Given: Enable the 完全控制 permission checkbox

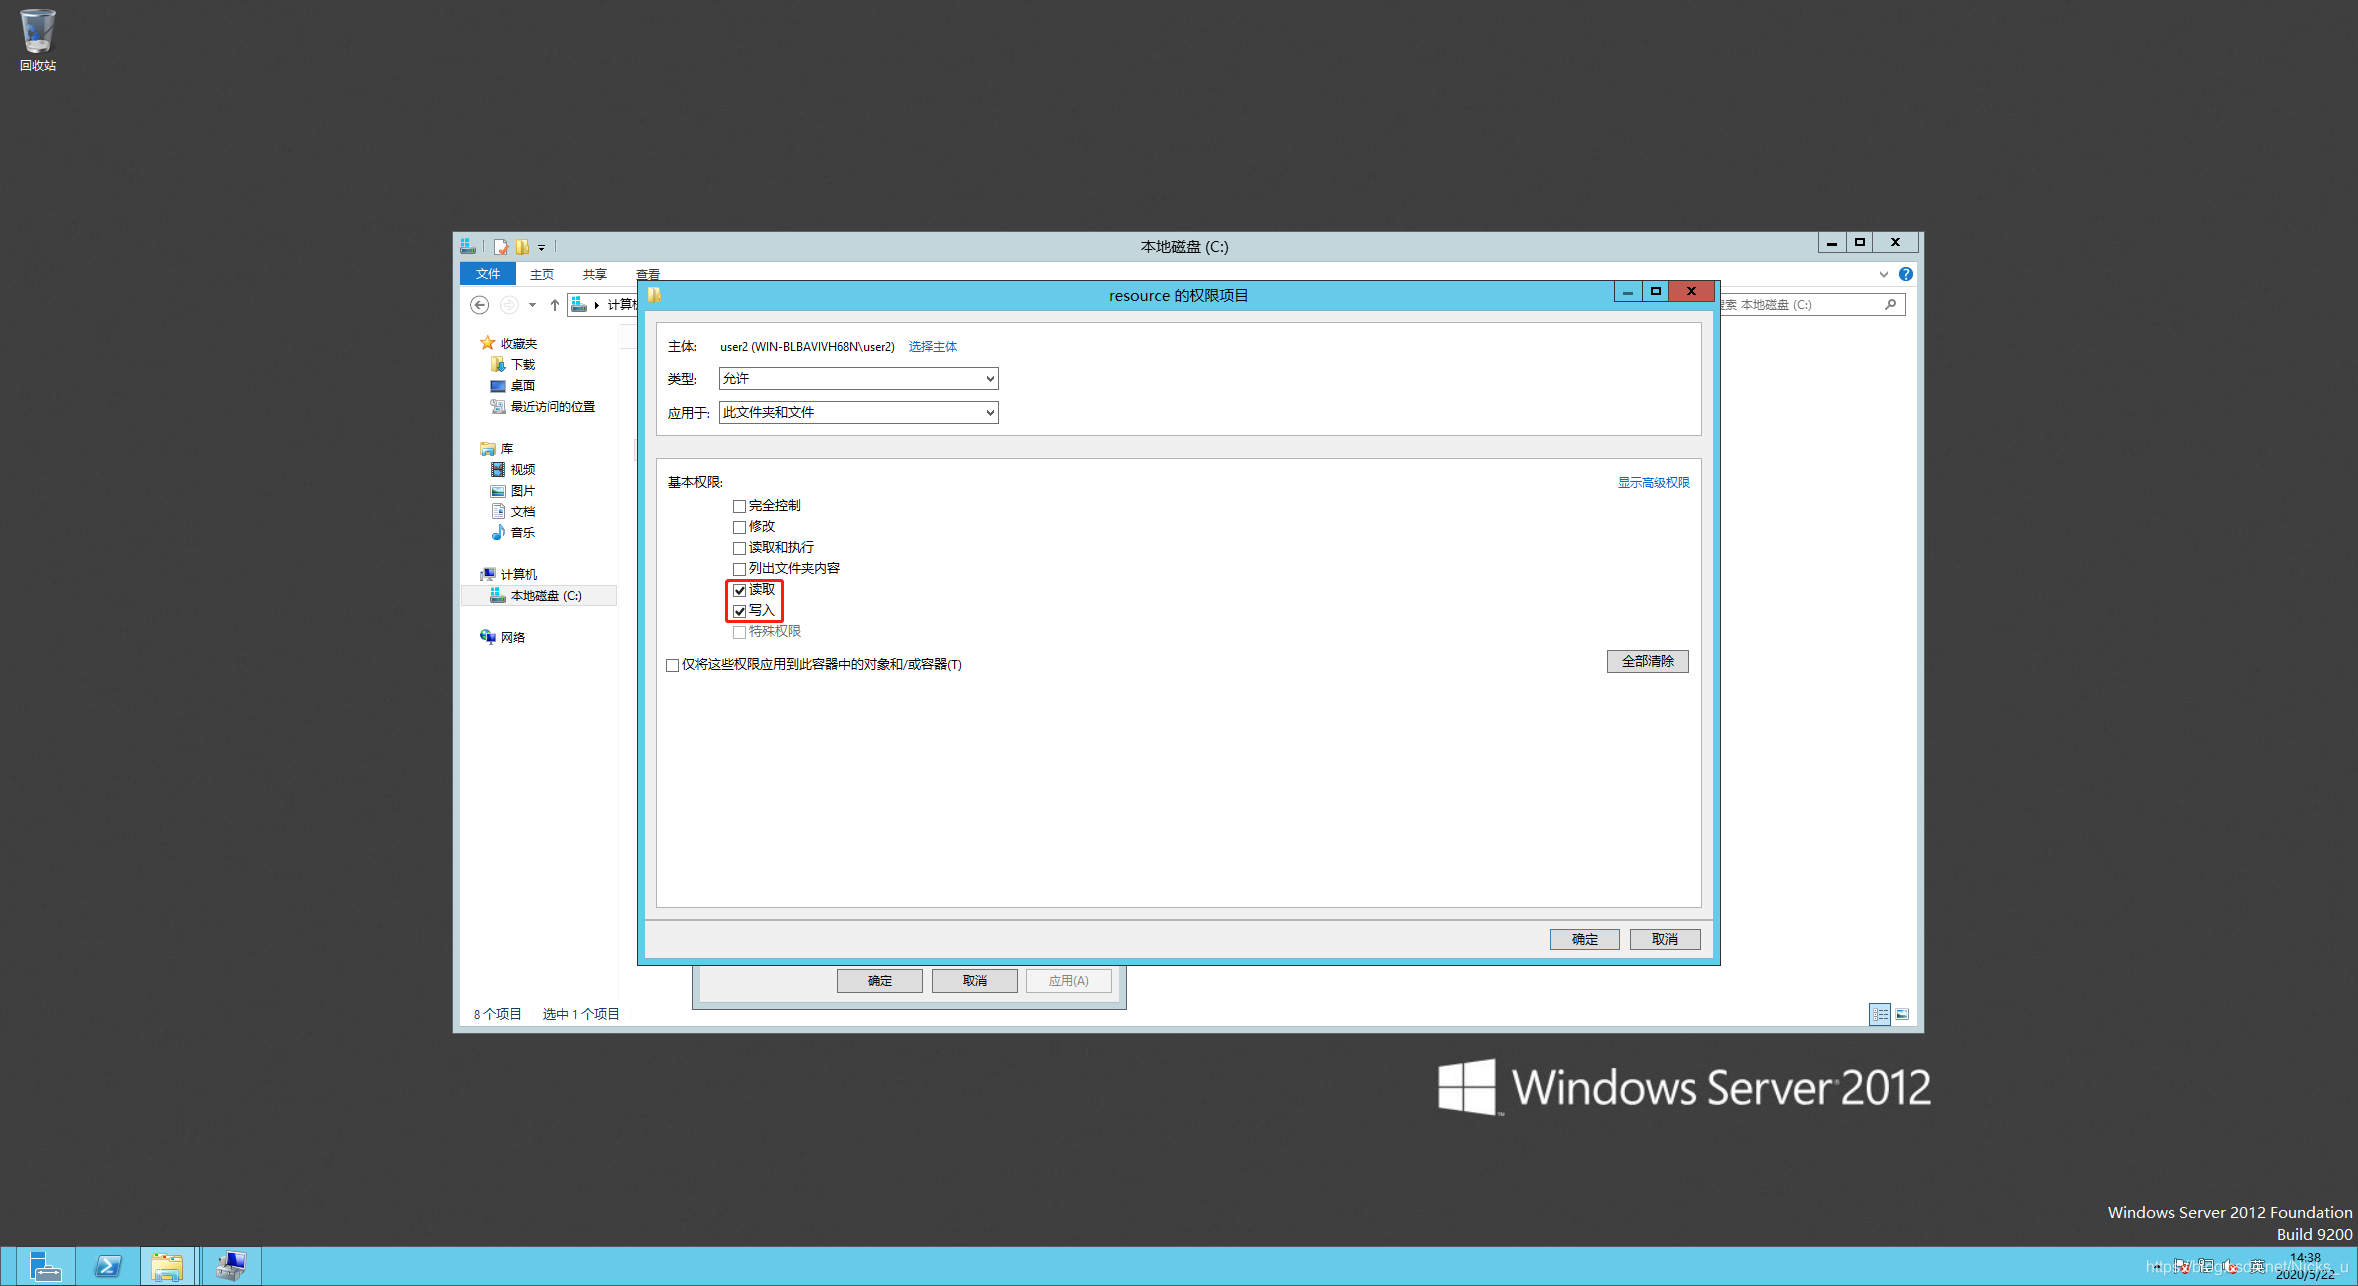Looking at the screenshot, I should click(740, 506).
